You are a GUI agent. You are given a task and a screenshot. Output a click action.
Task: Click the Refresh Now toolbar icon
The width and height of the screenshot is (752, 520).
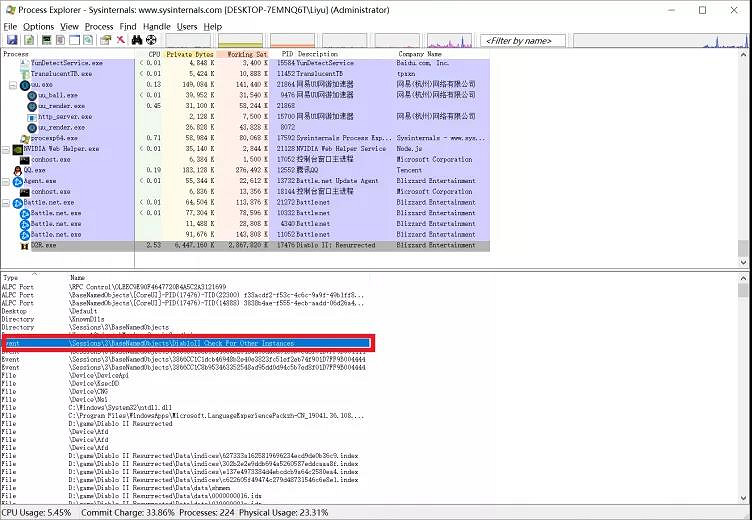coord(28,40)
